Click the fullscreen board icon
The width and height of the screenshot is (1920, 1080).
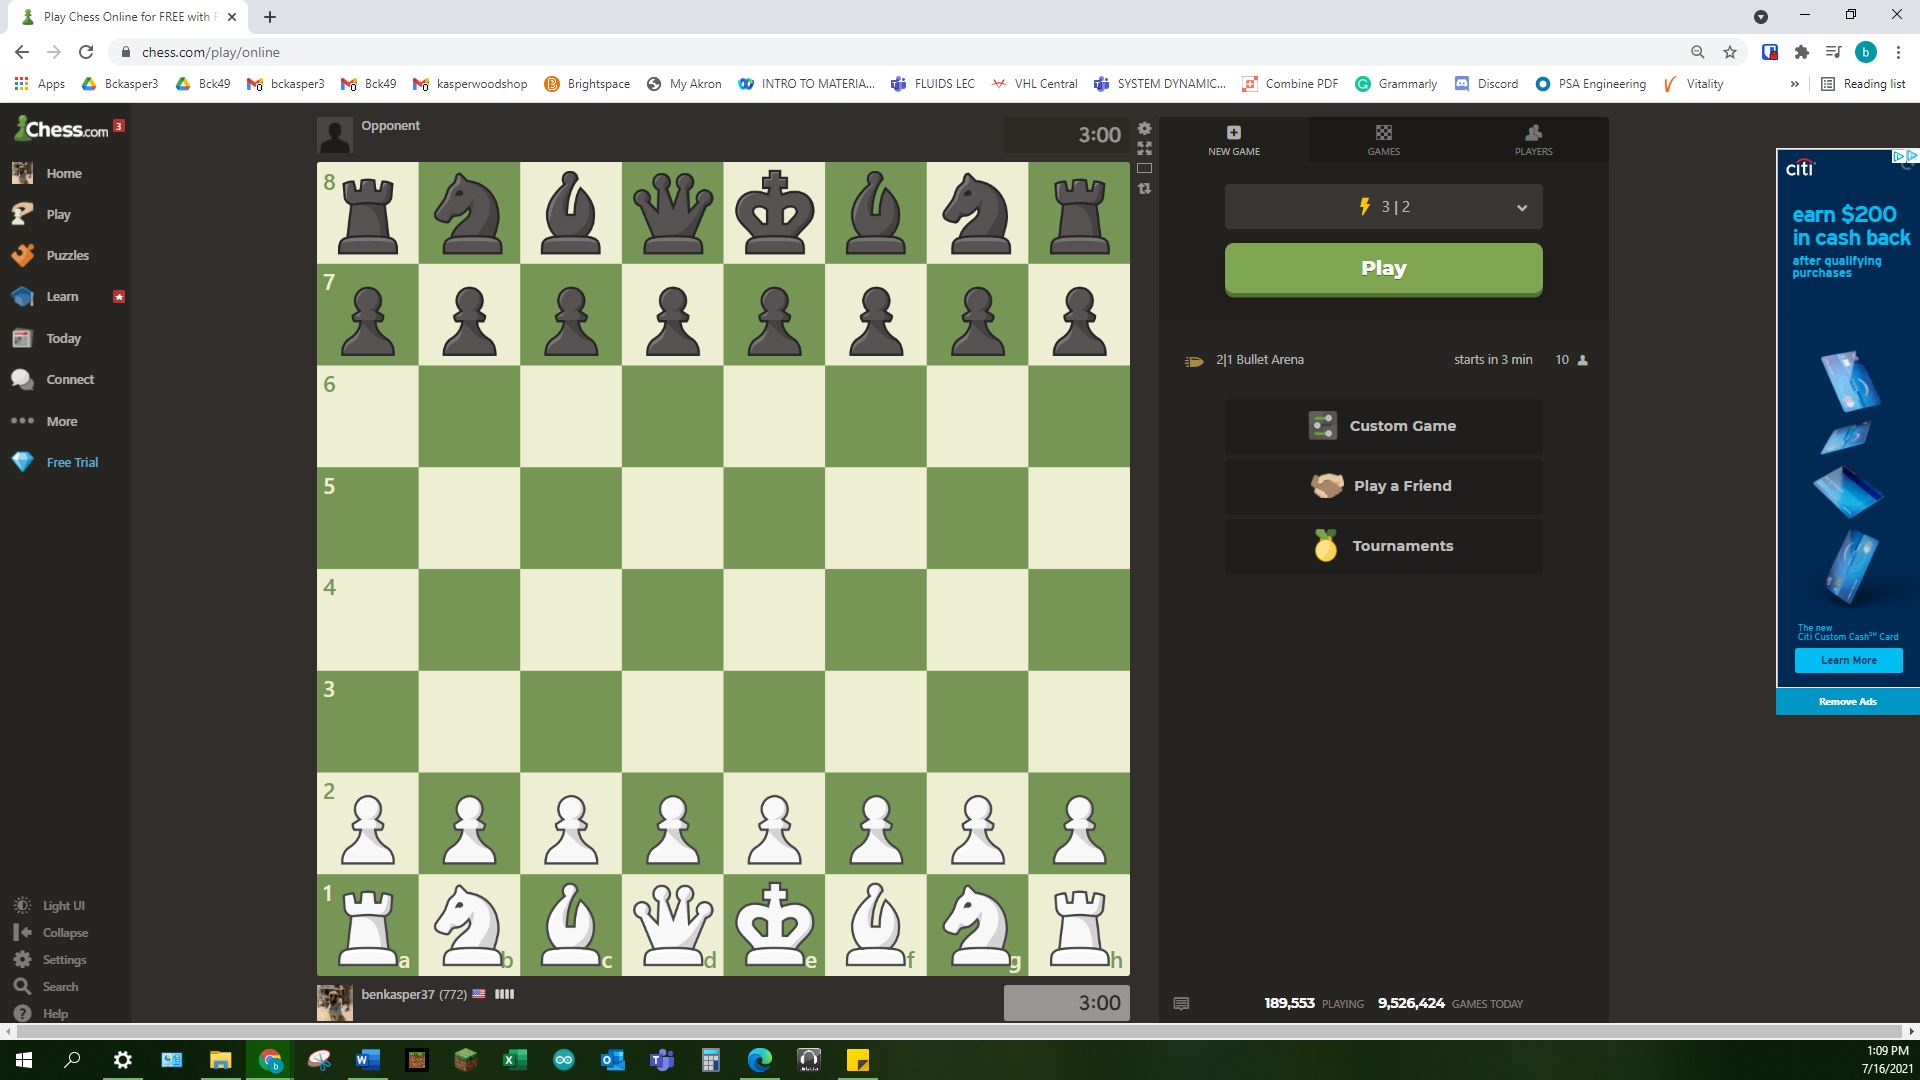point(1144,148)
